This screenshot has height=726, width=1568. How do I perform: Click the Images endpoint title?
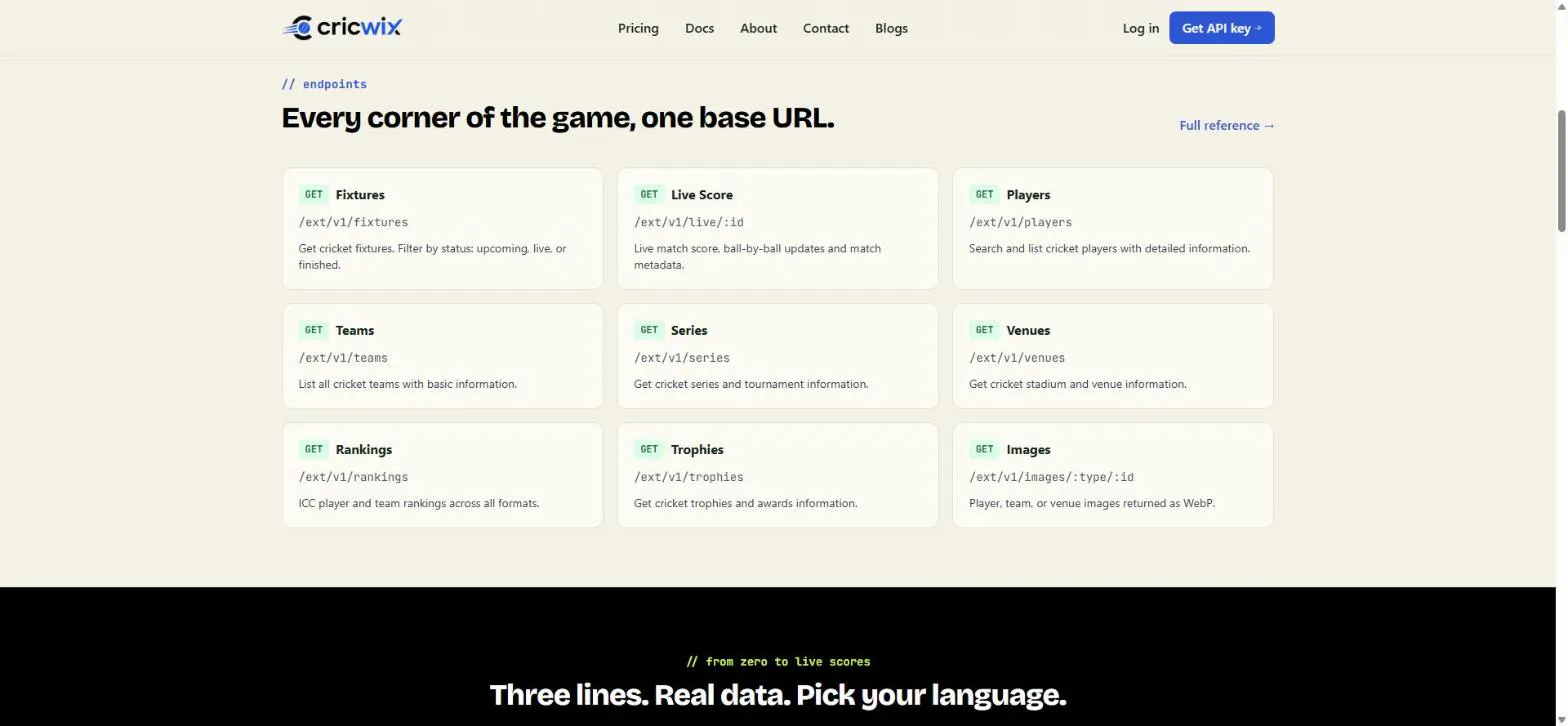[x=1028, y=450]
